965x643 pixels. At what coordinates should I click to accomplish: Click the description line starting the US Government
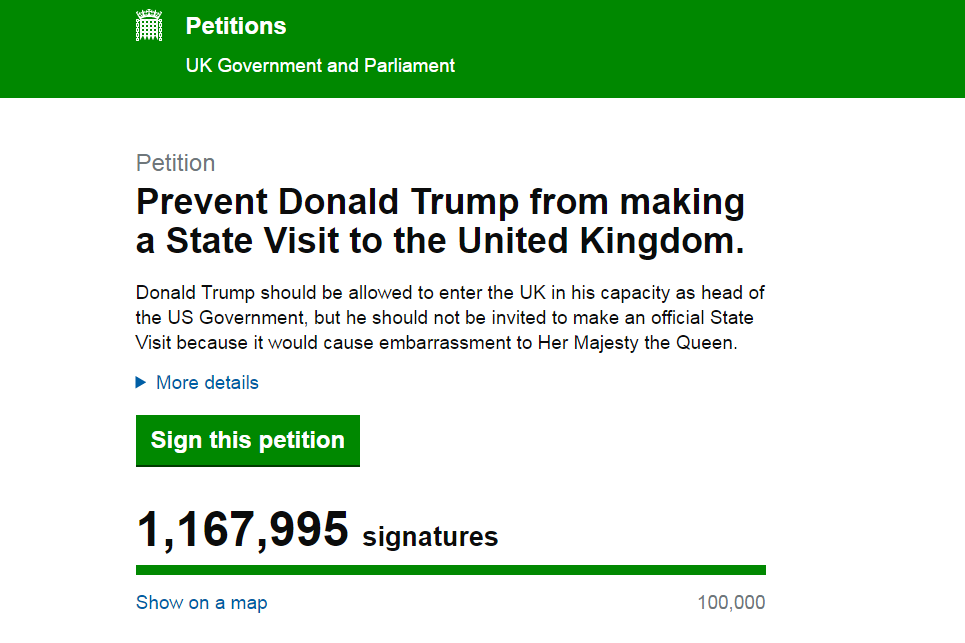[444, 318]
